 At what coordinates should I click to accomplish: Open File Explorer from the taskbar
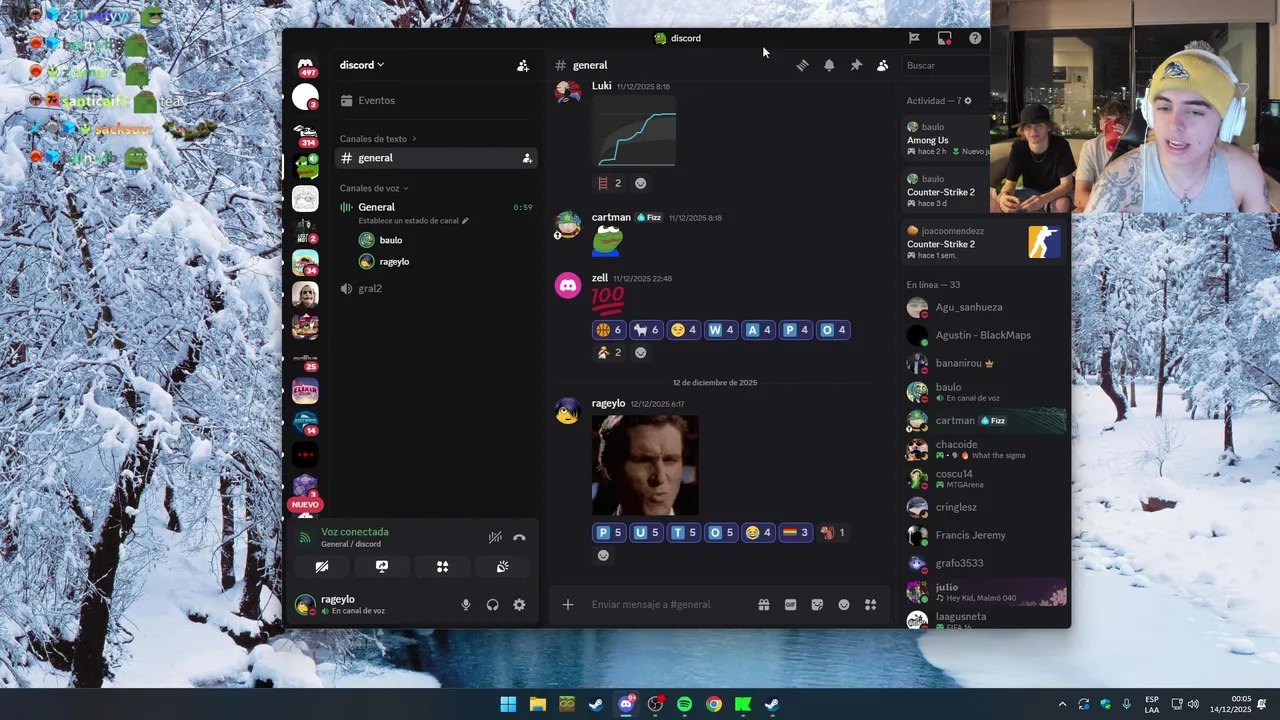pos(537,704)
